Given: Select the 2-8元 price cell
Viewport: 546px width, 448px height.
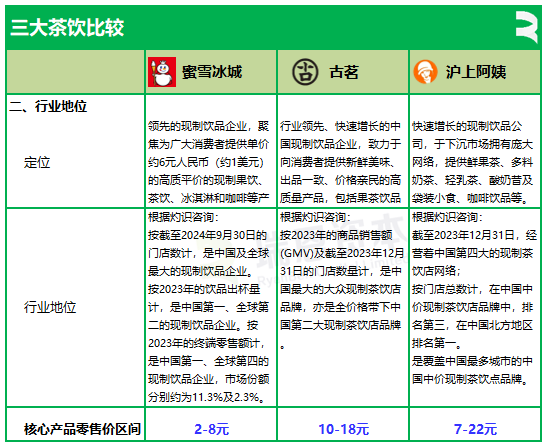Looking at the screenshot, I should pos(212,429).
